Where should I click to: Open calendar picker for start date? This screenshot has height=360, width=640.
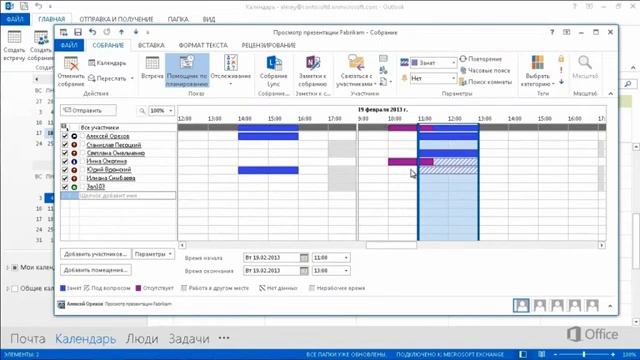point(304,258)
